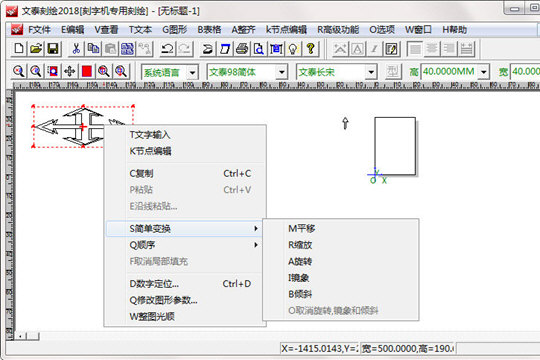Select I镜象 from the submenu
540x360 pixels.
[341, 278]
